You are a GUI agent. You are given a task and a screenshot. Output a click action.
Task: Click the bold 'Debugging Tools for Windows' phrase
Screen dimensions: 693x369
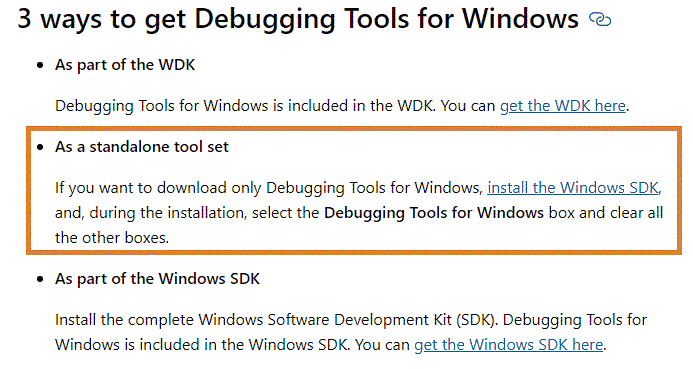click(x=434, y=213)
